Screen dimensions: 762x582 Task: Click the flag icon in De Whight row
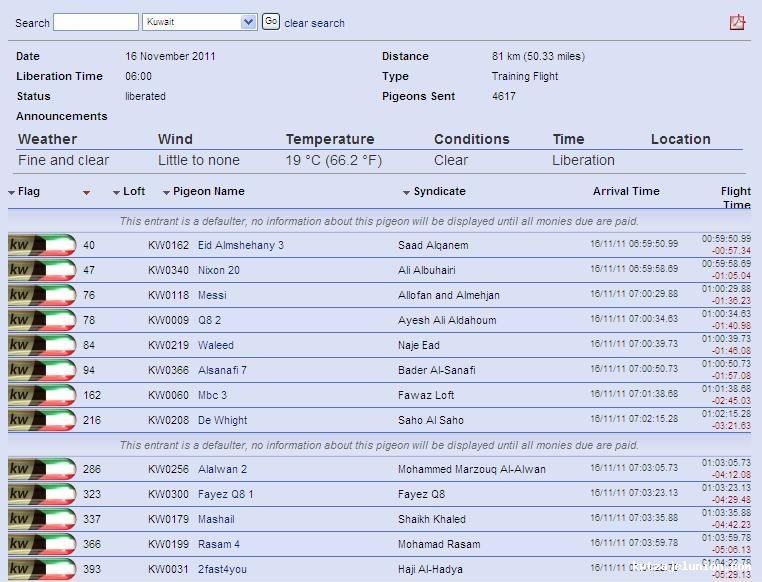(x=42, y=420)
